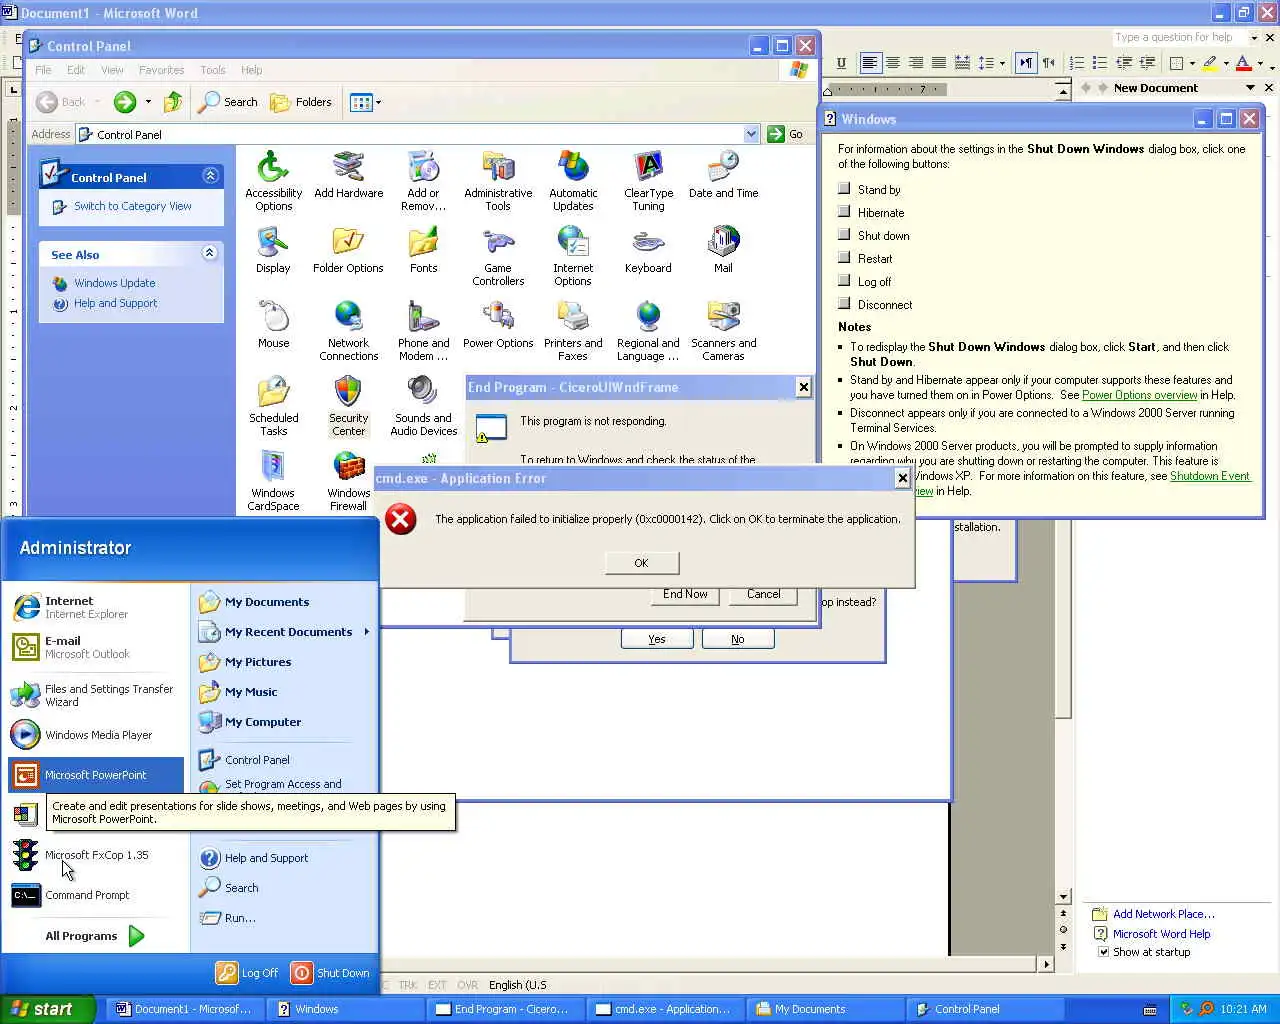
Task: Open Internet Options icon
Action: coord(573,257)
